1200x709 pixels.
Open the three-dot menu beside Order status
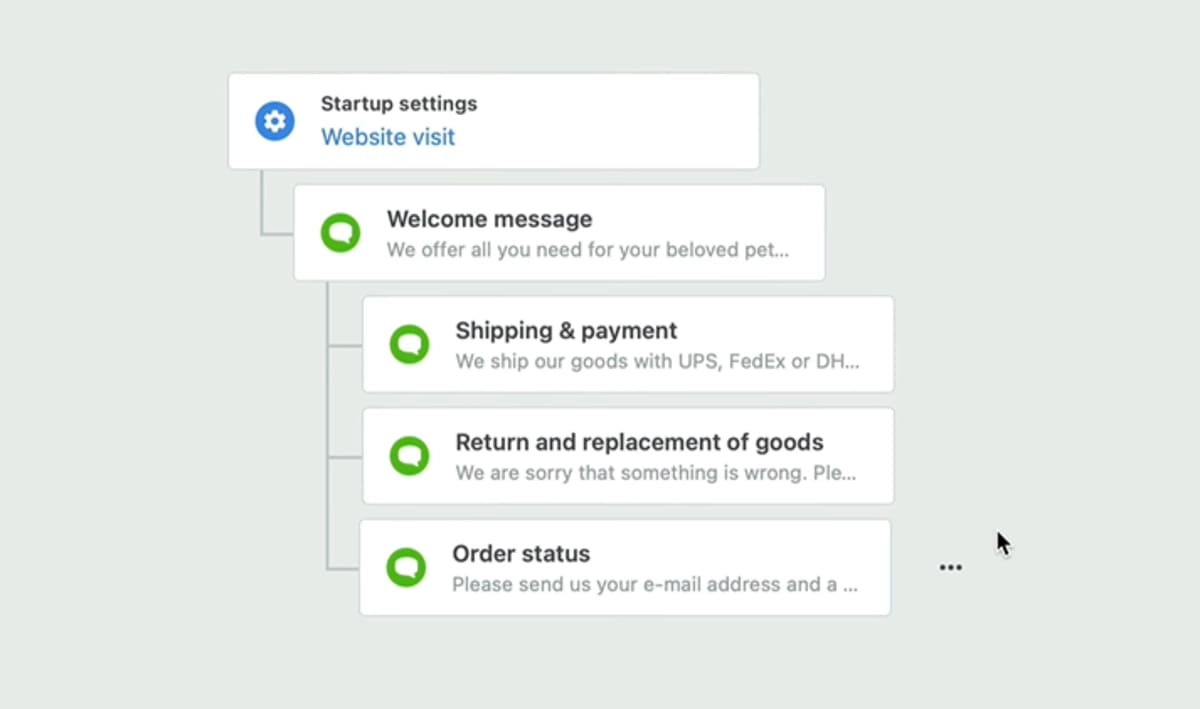(950, 568)
